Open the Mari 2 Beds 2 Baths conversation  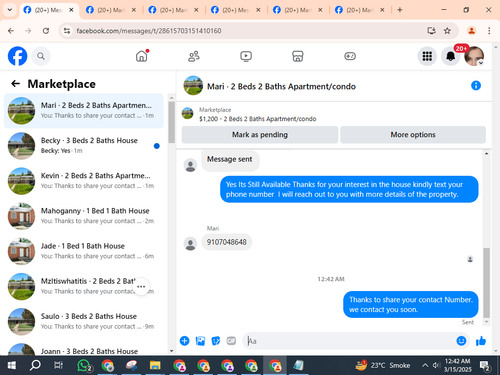click(x=84, y=110)
